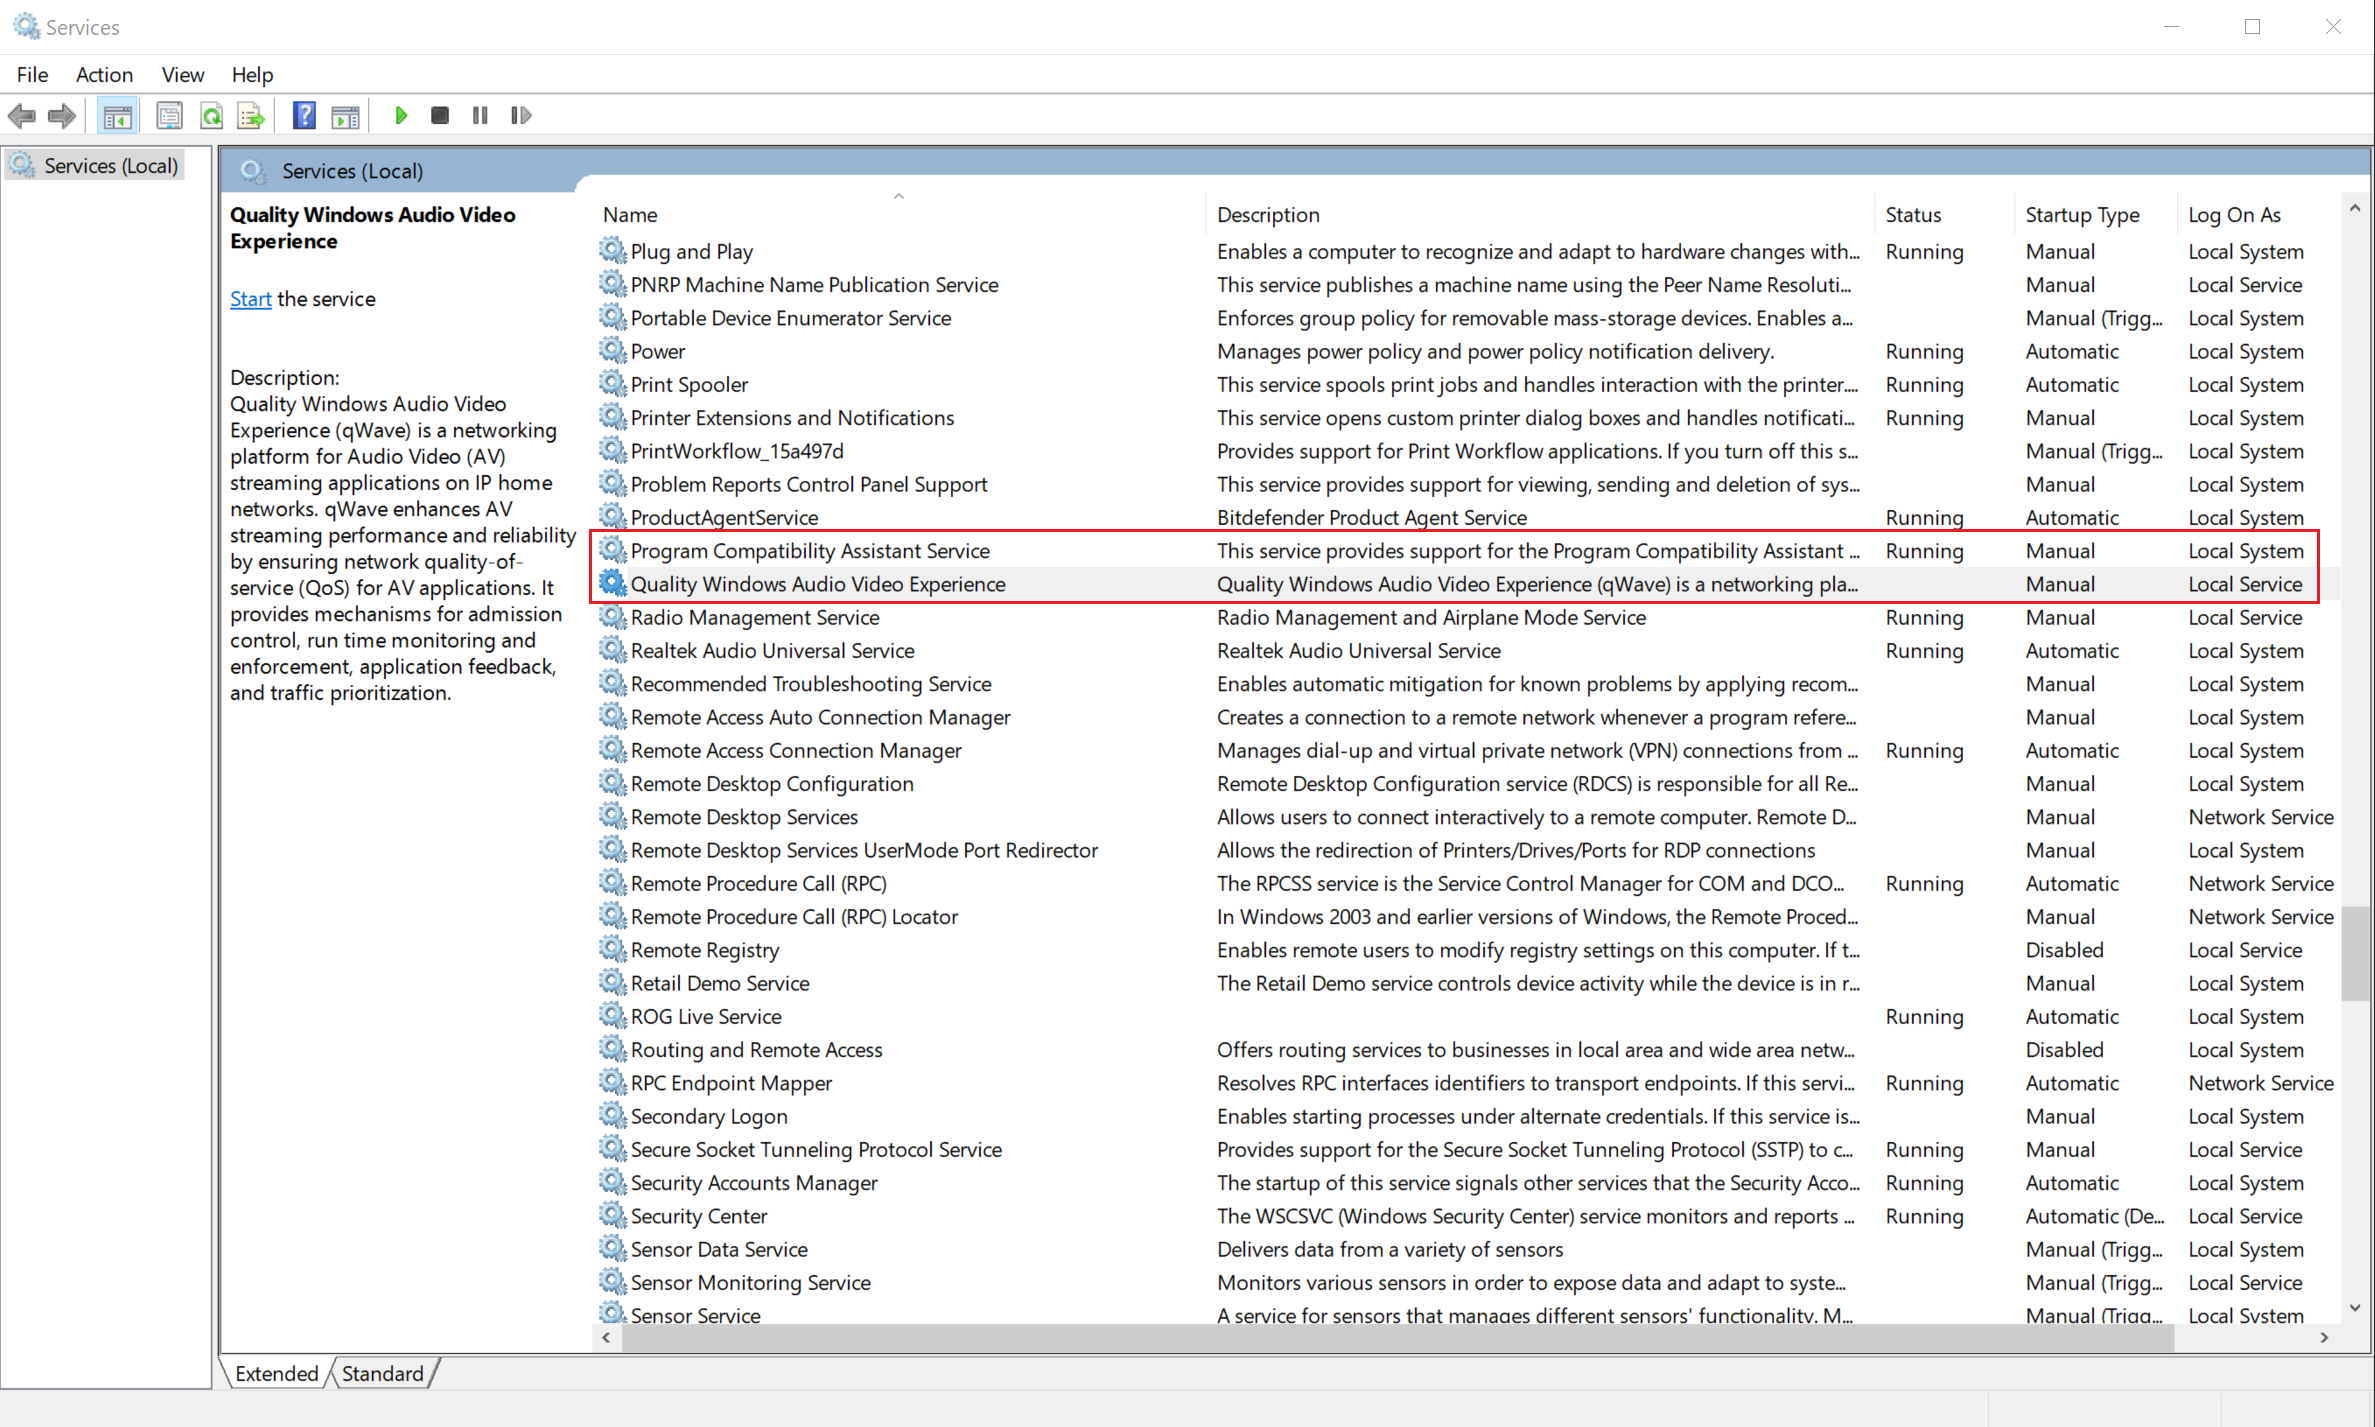Screen dimensions: 2375x1427
Task: Sort by the Description column header
Action: (1539, 214)
